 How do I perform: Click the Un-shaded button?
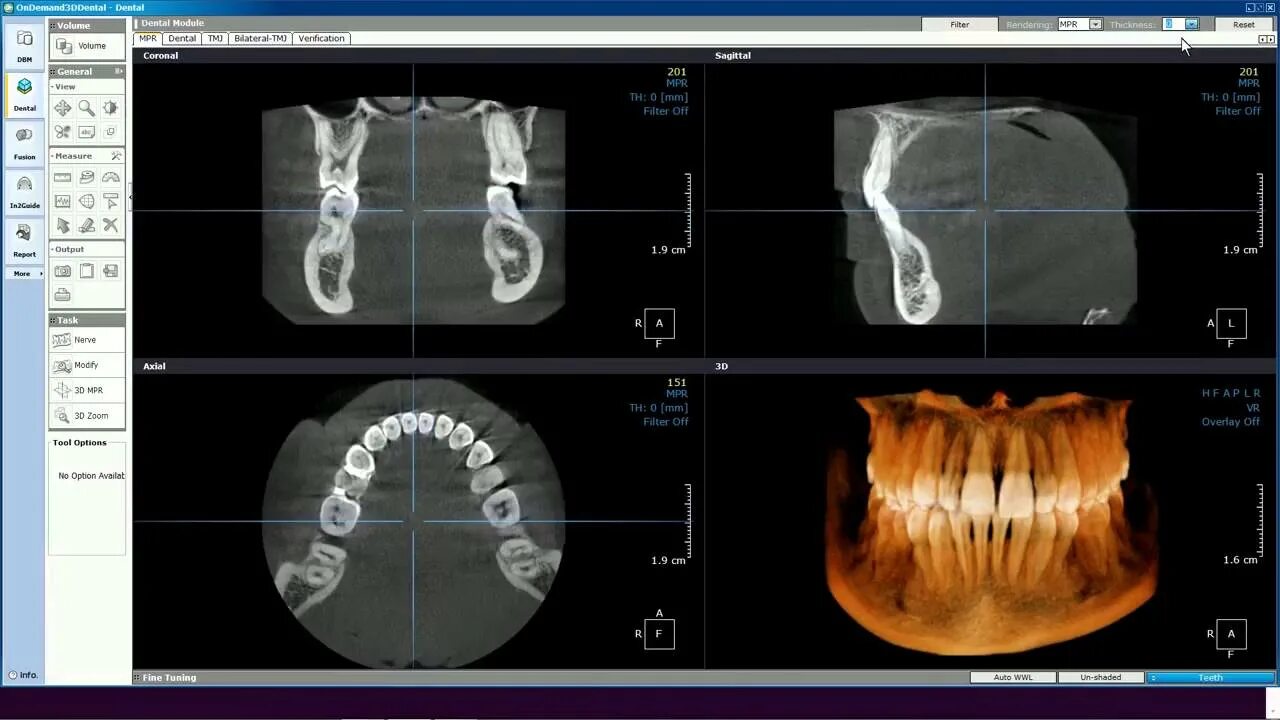tap(1101, 677)
